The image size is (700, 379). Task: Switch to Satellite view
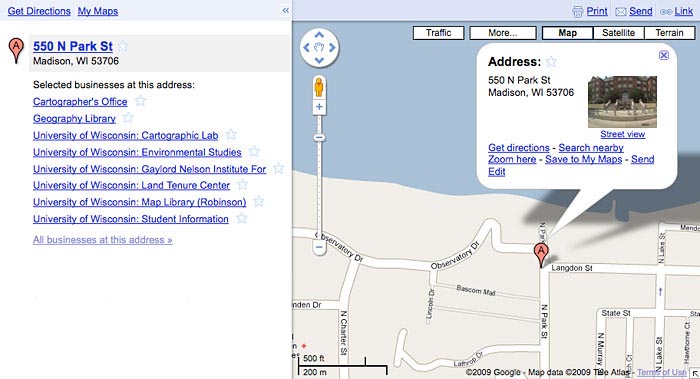coord(618,33)
